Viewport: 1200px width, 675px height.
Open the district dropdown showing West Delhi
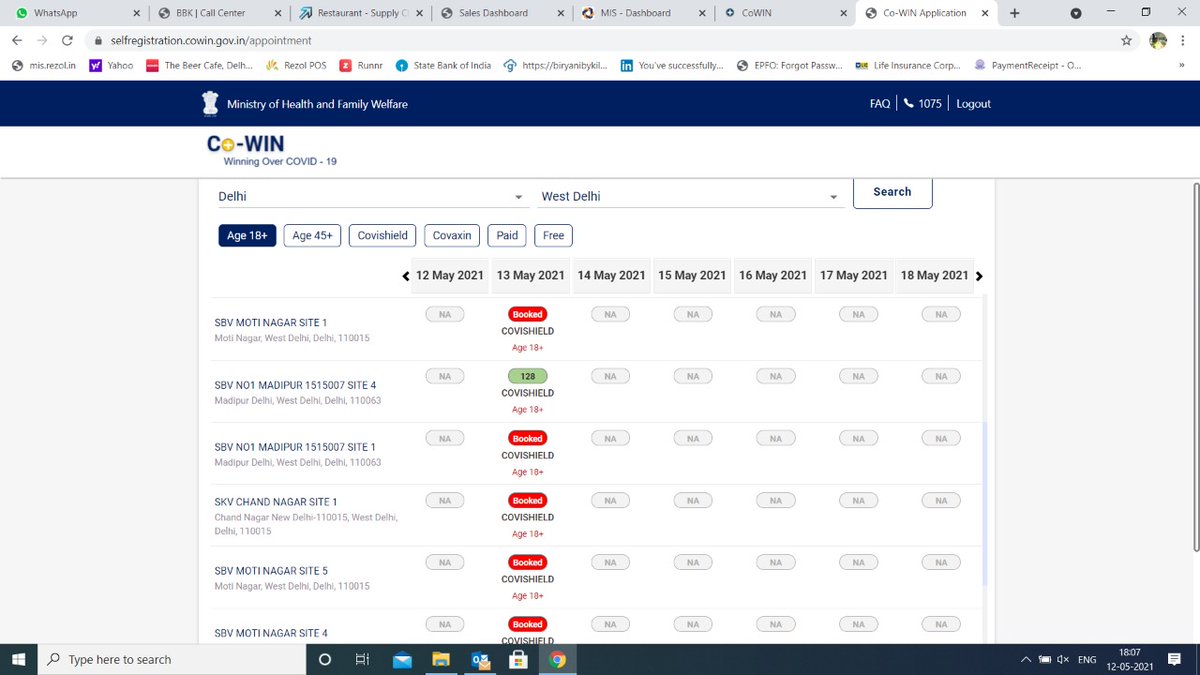[690, 197]
